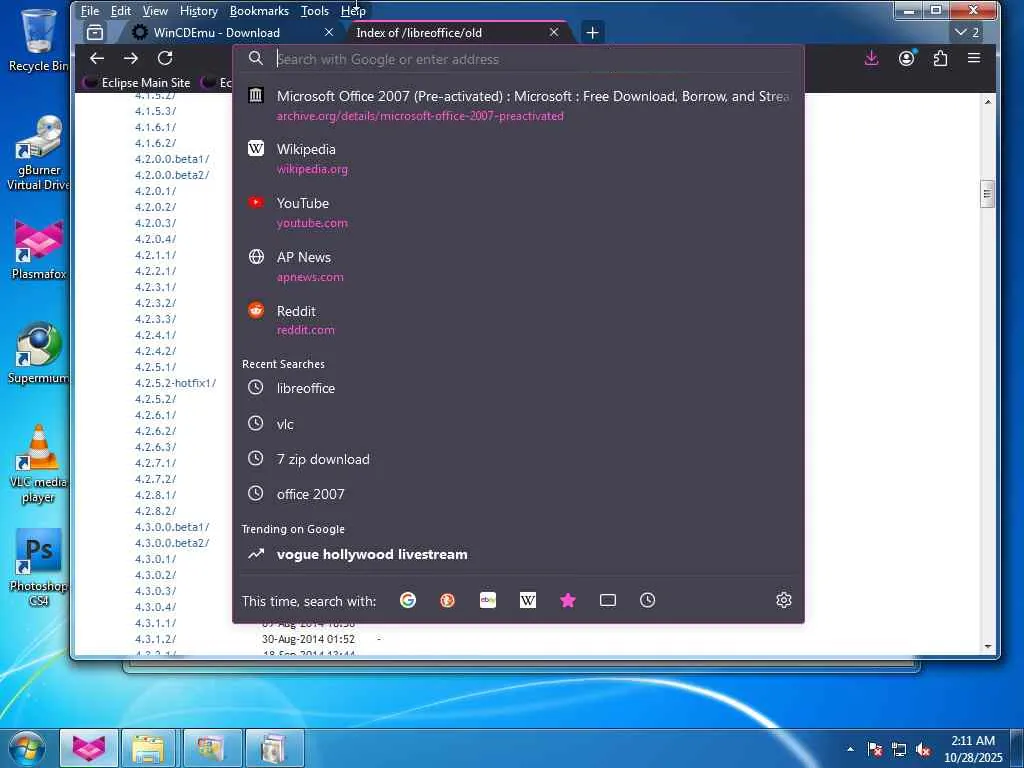Viewport: 1024px width, 768px height.
Task: Open the Windows Start button
Action: coord(27,748)
